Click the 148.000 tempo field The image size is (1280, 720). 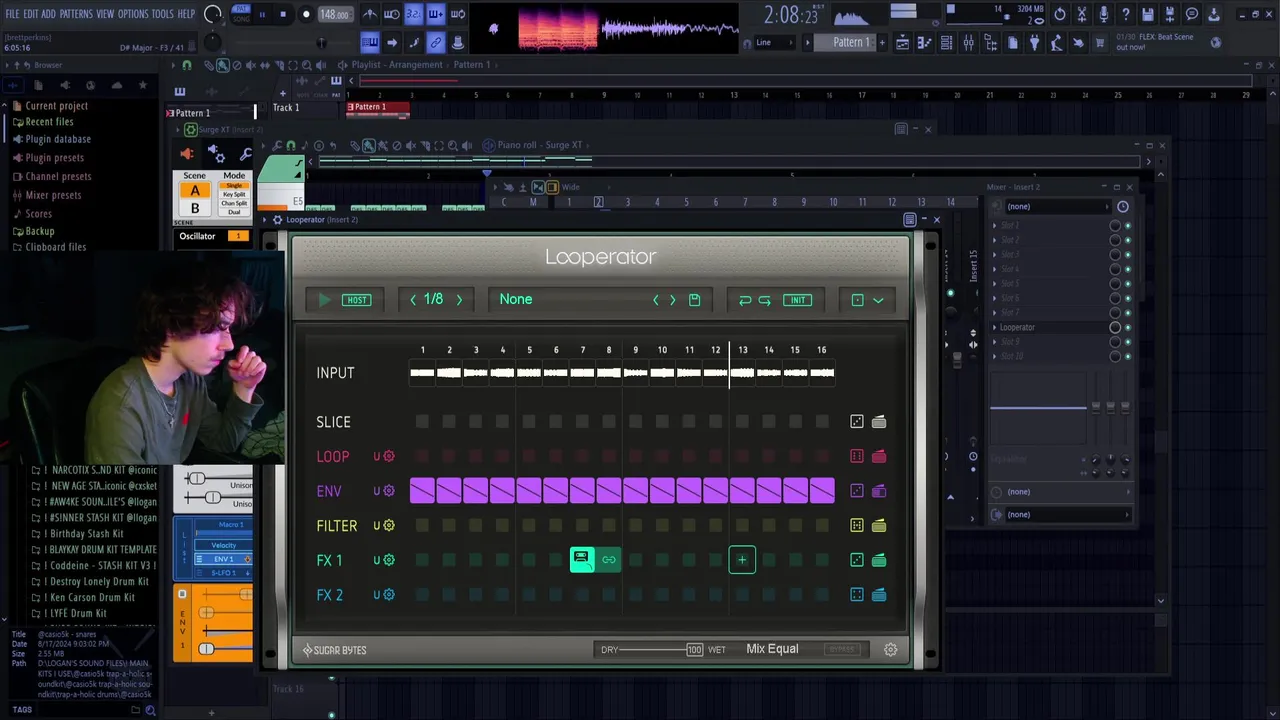click(x=334, y=15)
